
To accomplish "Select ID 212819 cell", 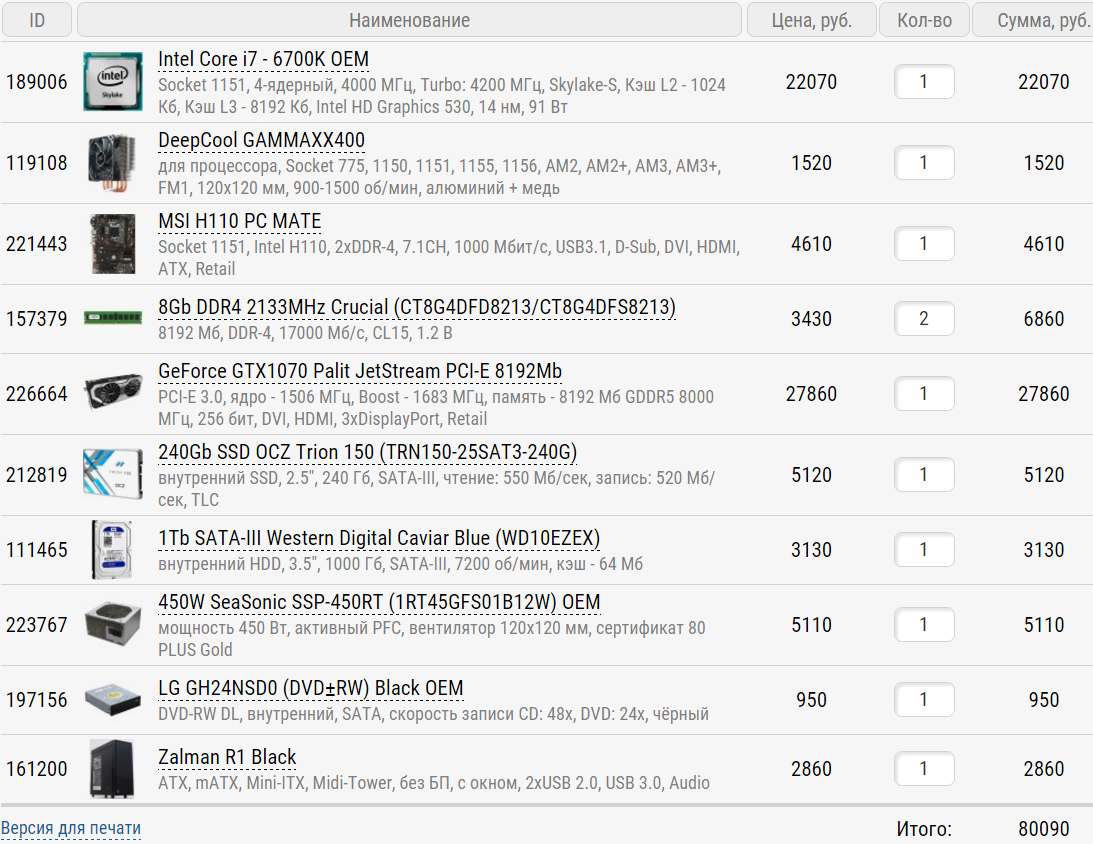I will pyautogui.click(x=37, y=475).
